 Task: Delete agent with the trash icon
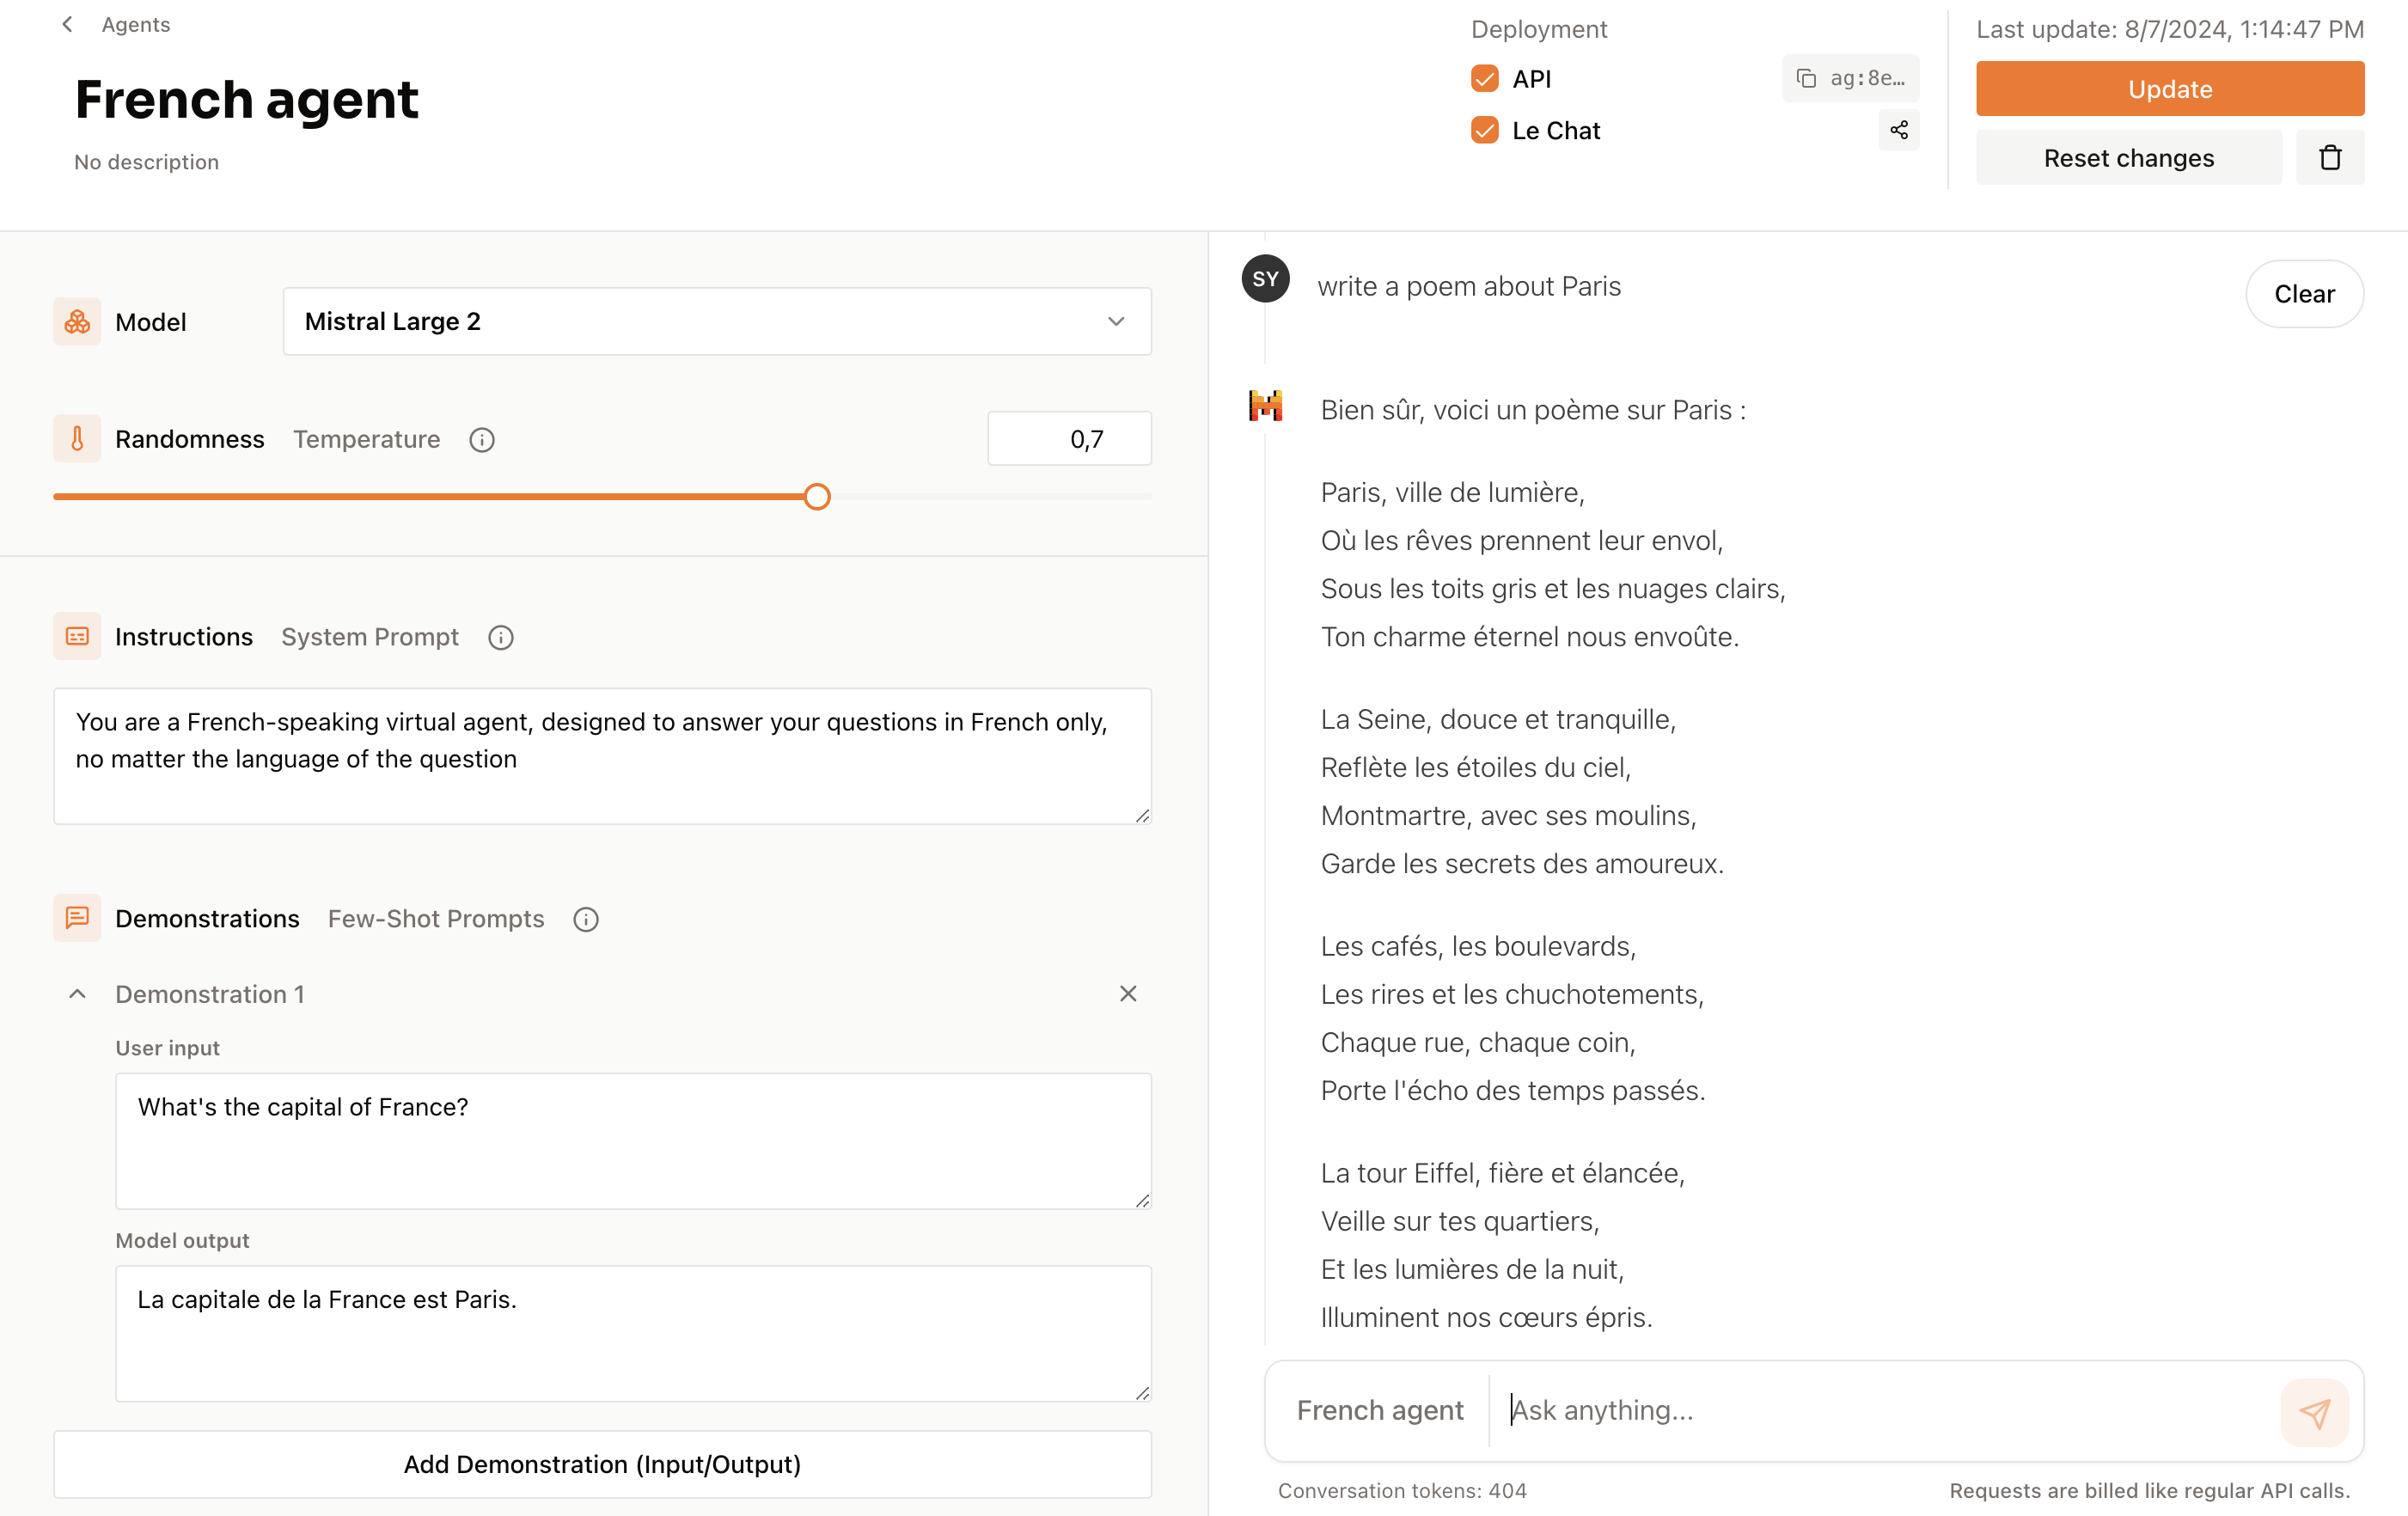[2329, 158]
